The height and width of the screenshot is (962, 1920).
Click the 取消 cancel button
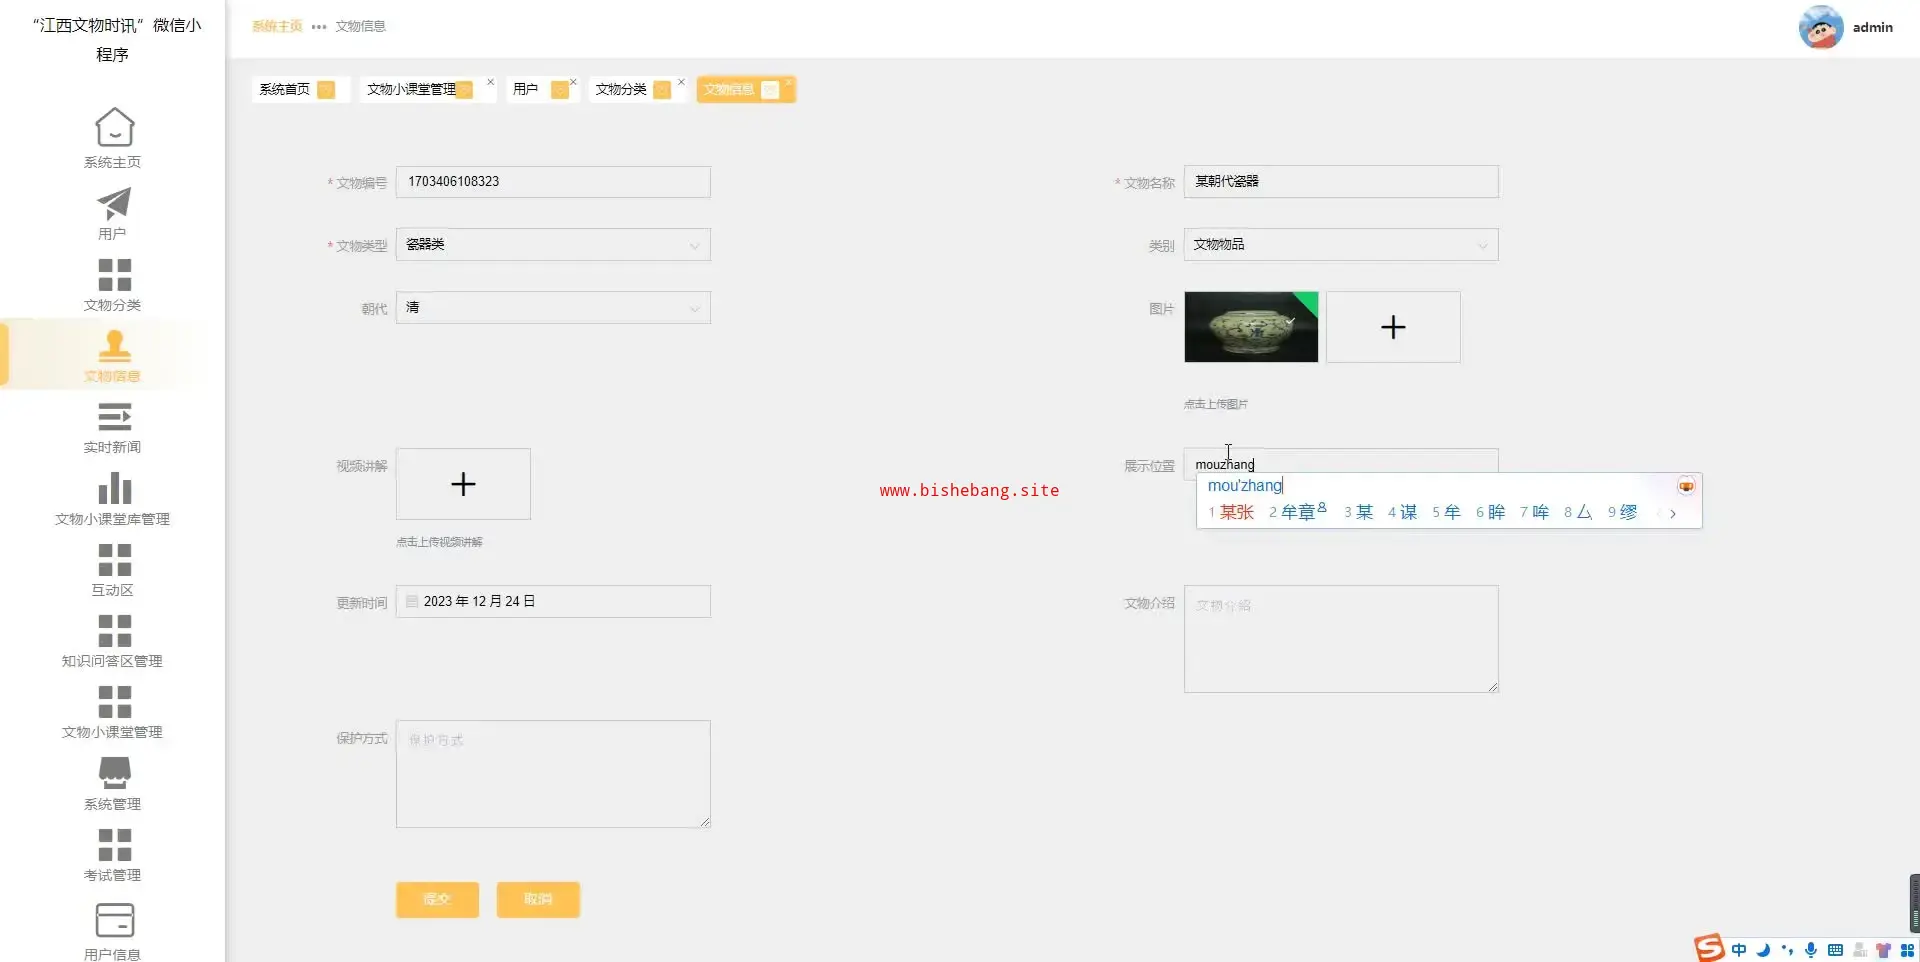point(538,899)
